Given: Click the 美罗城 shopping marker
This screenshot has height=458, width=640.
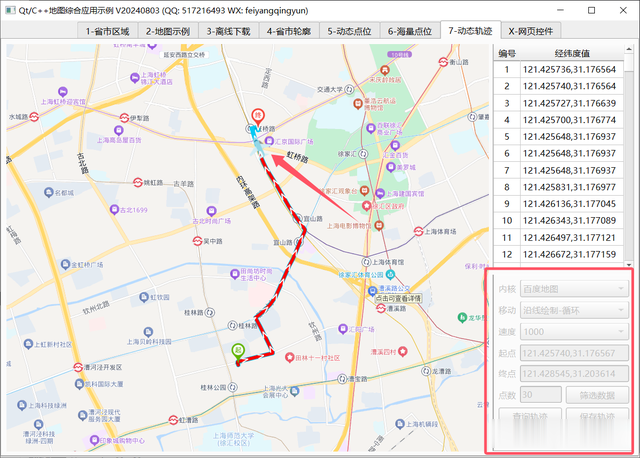Looking at the screenshot, I should [x=391, y=167].
